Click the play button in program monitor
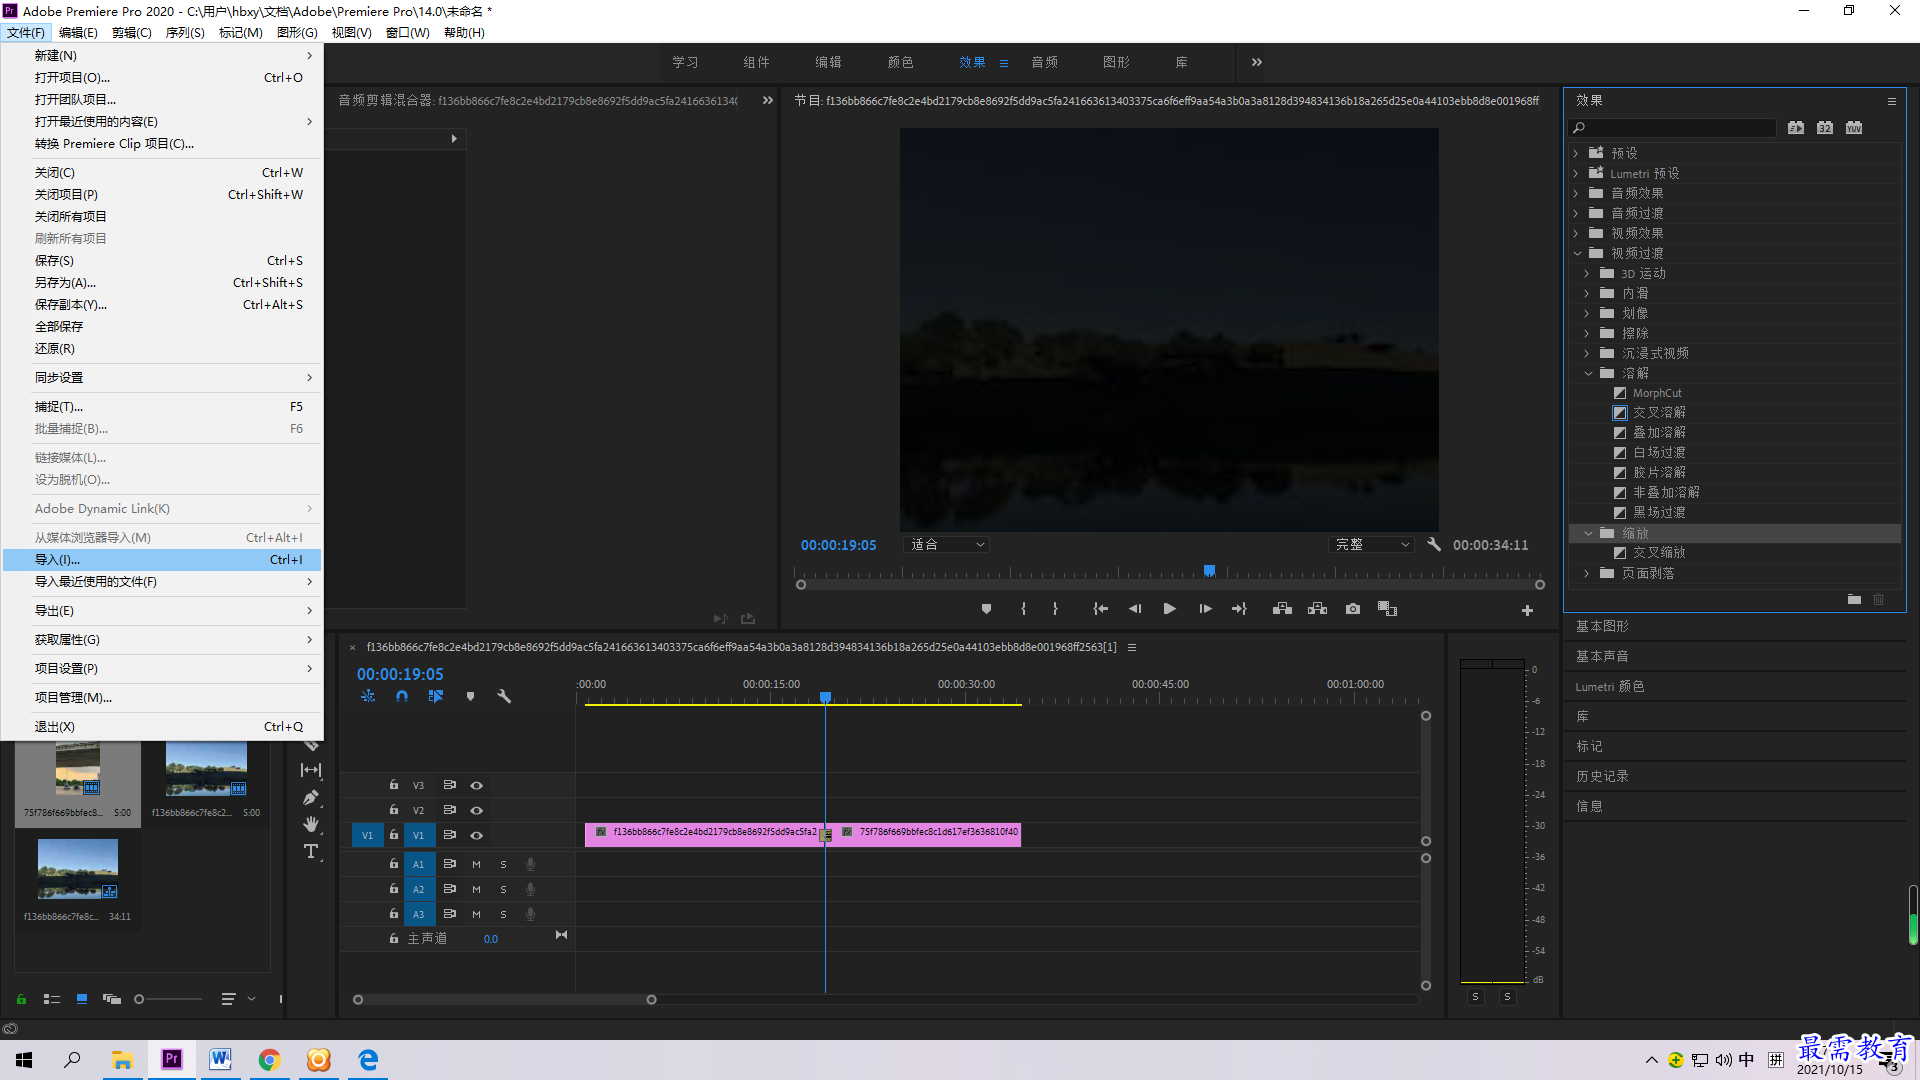This screenshot has width=1920, height=1080. (x=1169, y=609)
